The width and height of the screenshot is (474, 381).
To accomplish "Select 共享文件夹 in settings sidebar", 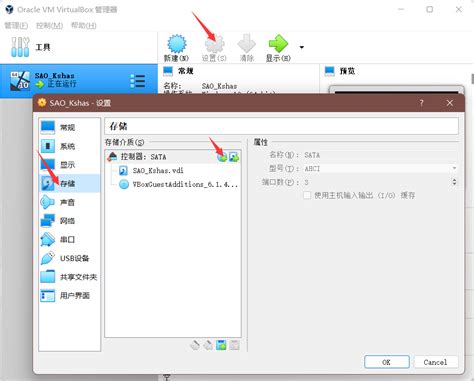I will click(70, 277).
